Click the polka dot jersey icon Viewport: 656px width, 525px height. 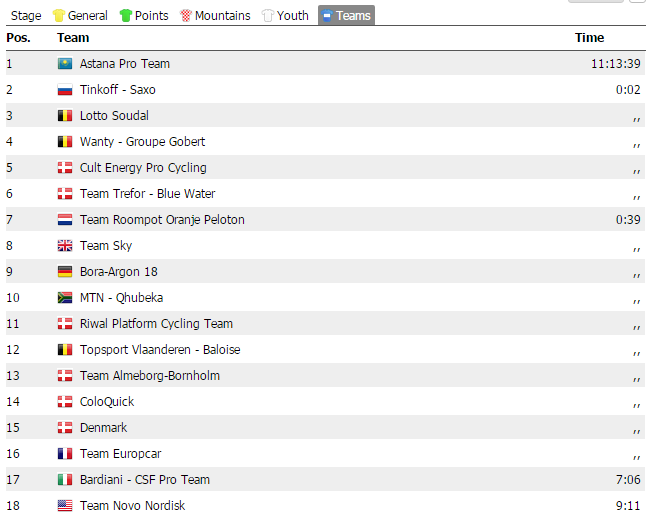click(x=186, y=16)
